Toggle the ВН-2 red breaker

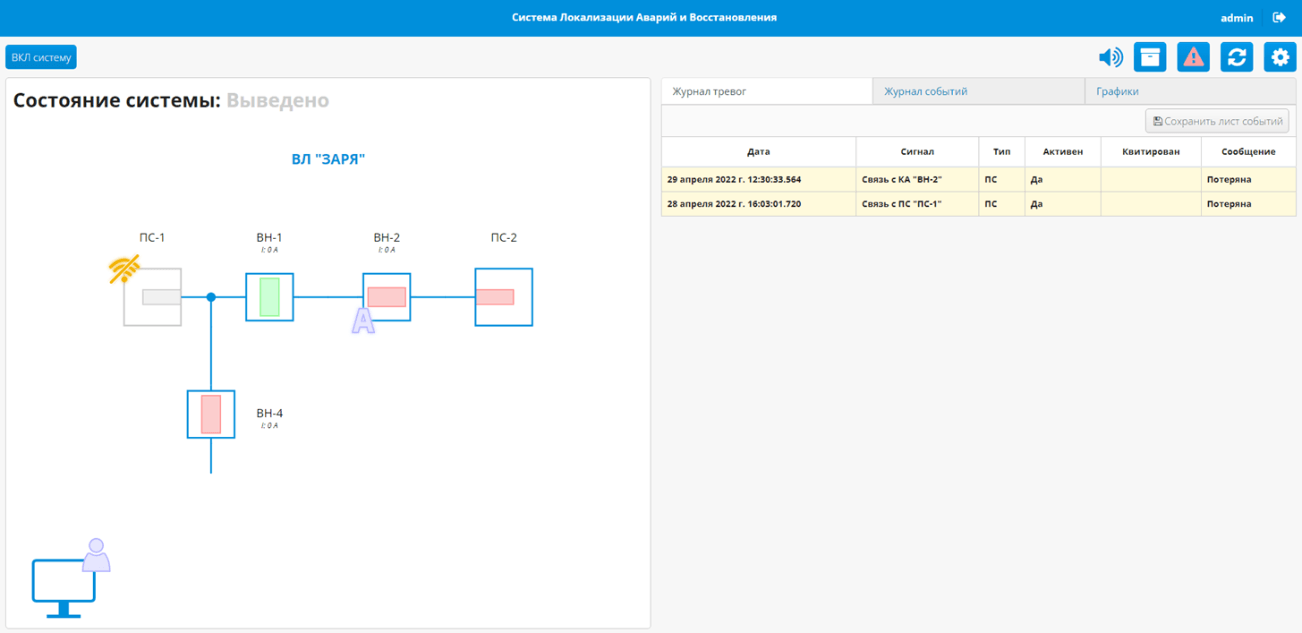pos(387,297)
